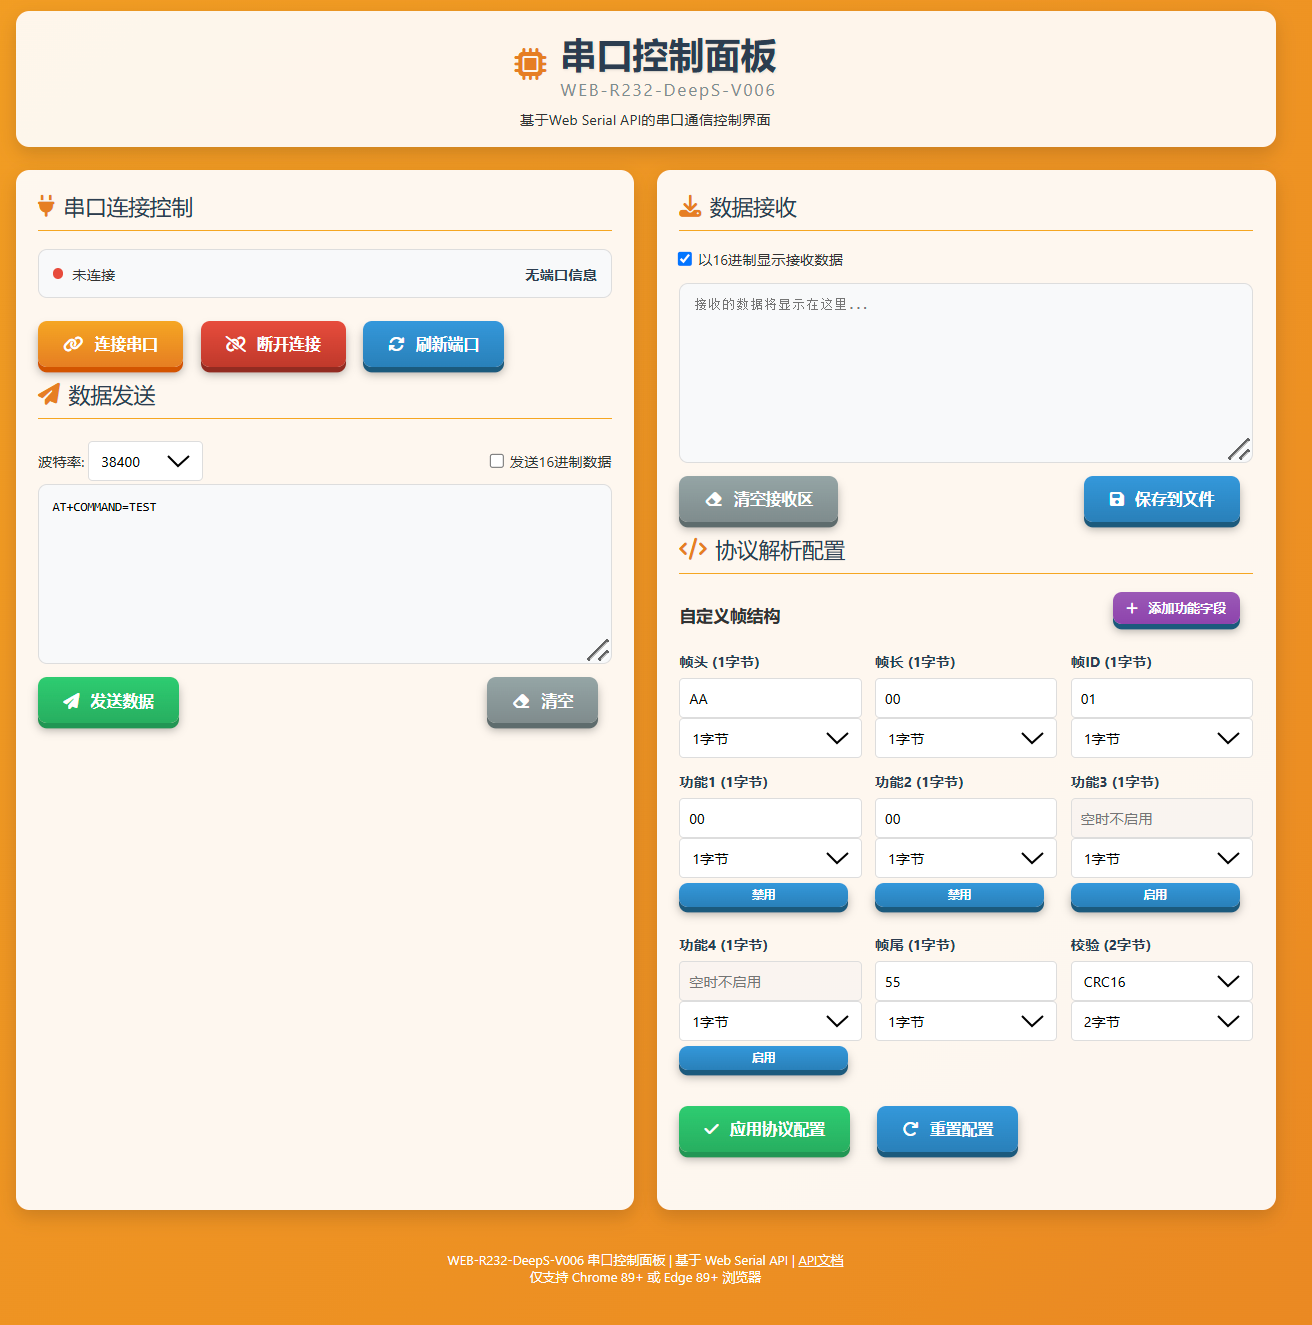Uncheck 以16进制显示接收数据 checkbox
Image resolution: width=1312 pixels, height=1325 pixels.
[685, 259]
